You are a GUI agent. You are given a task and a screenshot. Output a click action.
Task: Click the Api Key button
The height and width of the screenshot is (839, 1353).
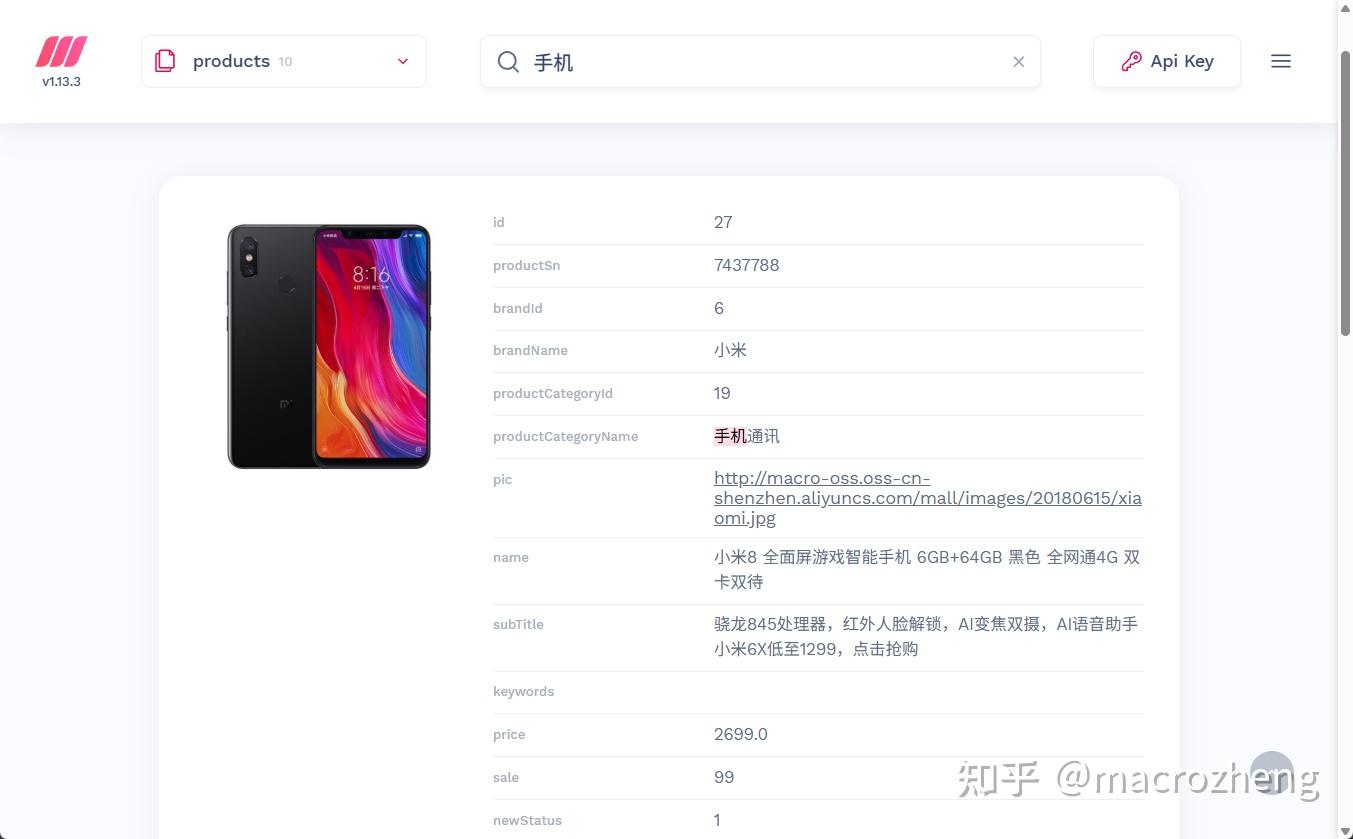point(1166,61)
